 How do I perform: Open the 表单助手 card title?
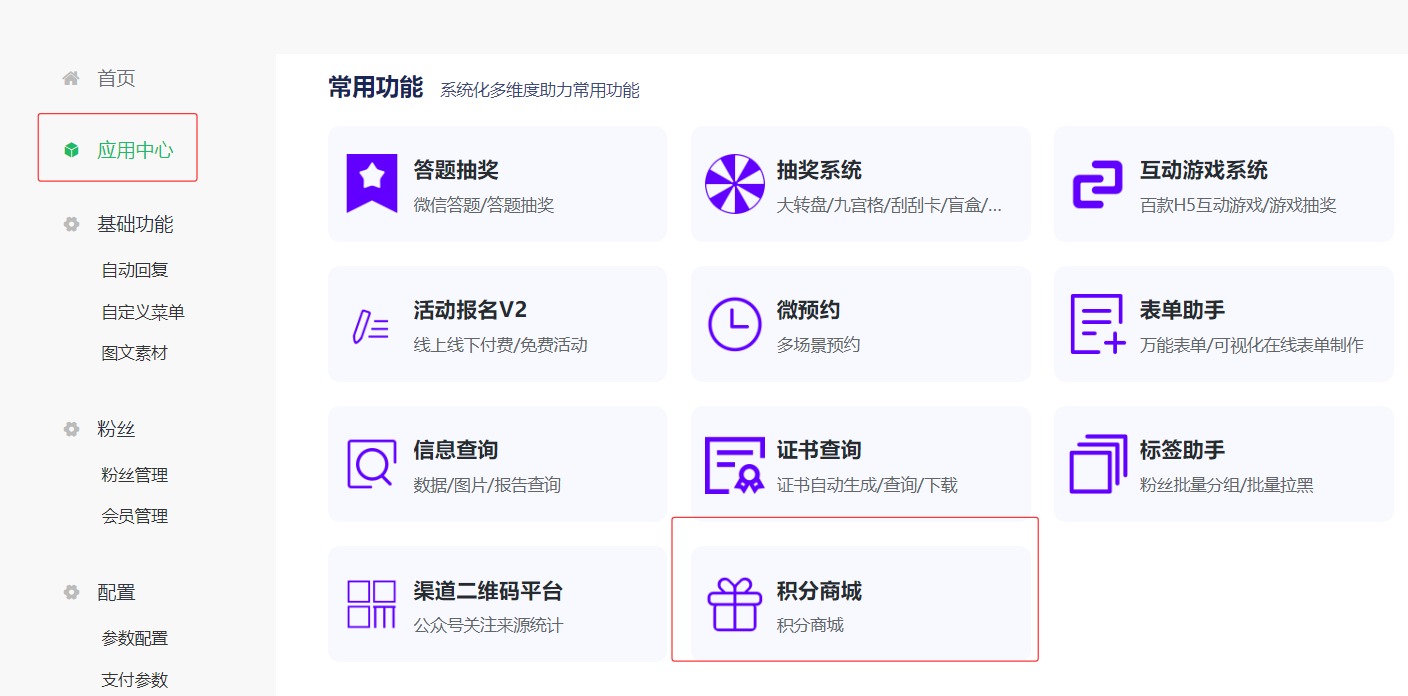click(1182, 310)
